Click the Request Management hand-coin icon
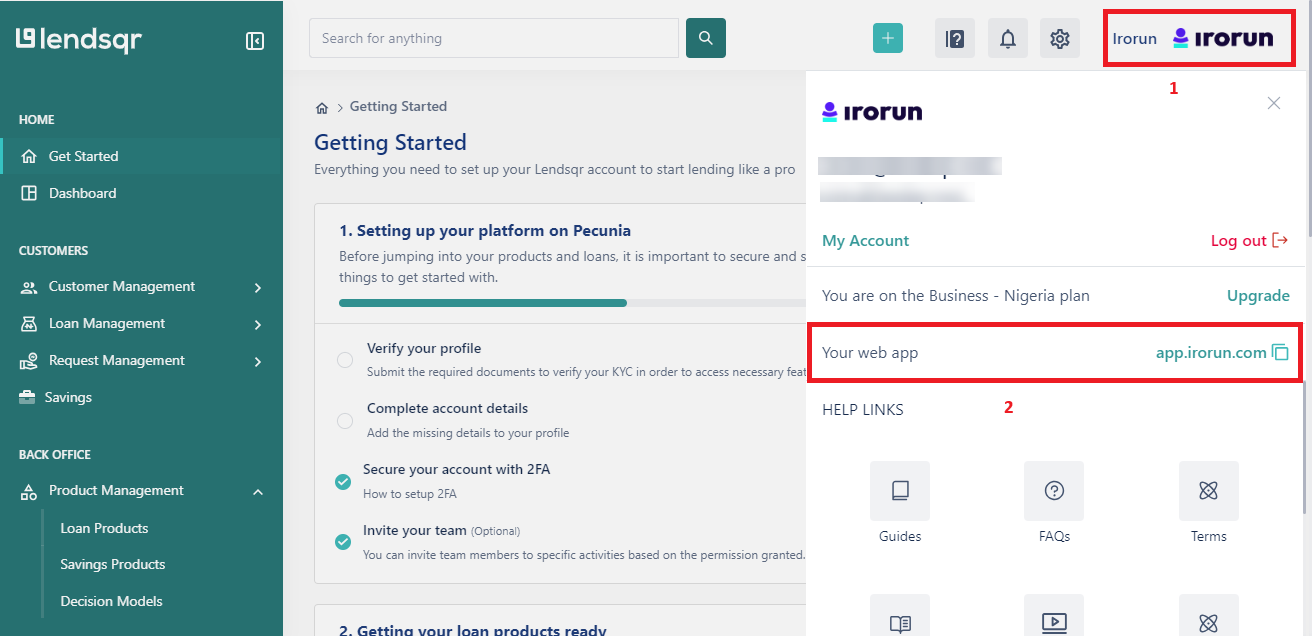 [29, 361]
